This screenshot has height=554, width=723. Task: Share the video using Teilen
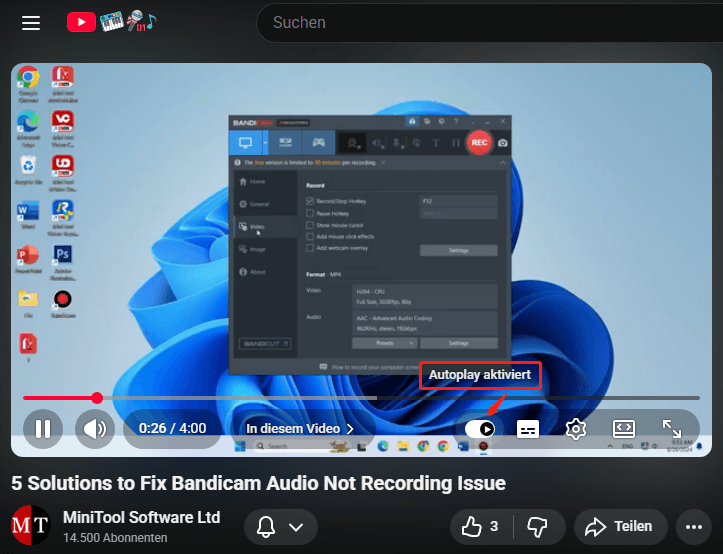pyautogui.click(x=620, y=526)
